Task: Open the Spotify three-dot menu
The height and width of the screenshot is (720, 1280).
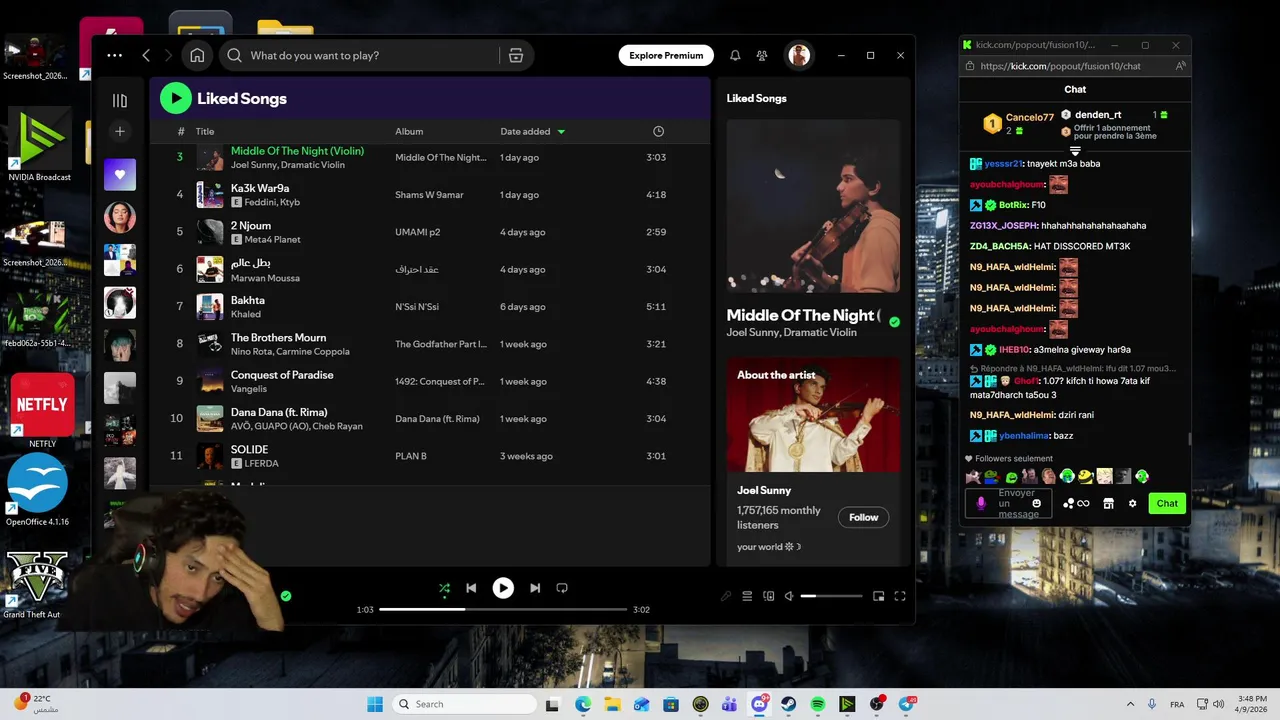Action: coord(114,56)
